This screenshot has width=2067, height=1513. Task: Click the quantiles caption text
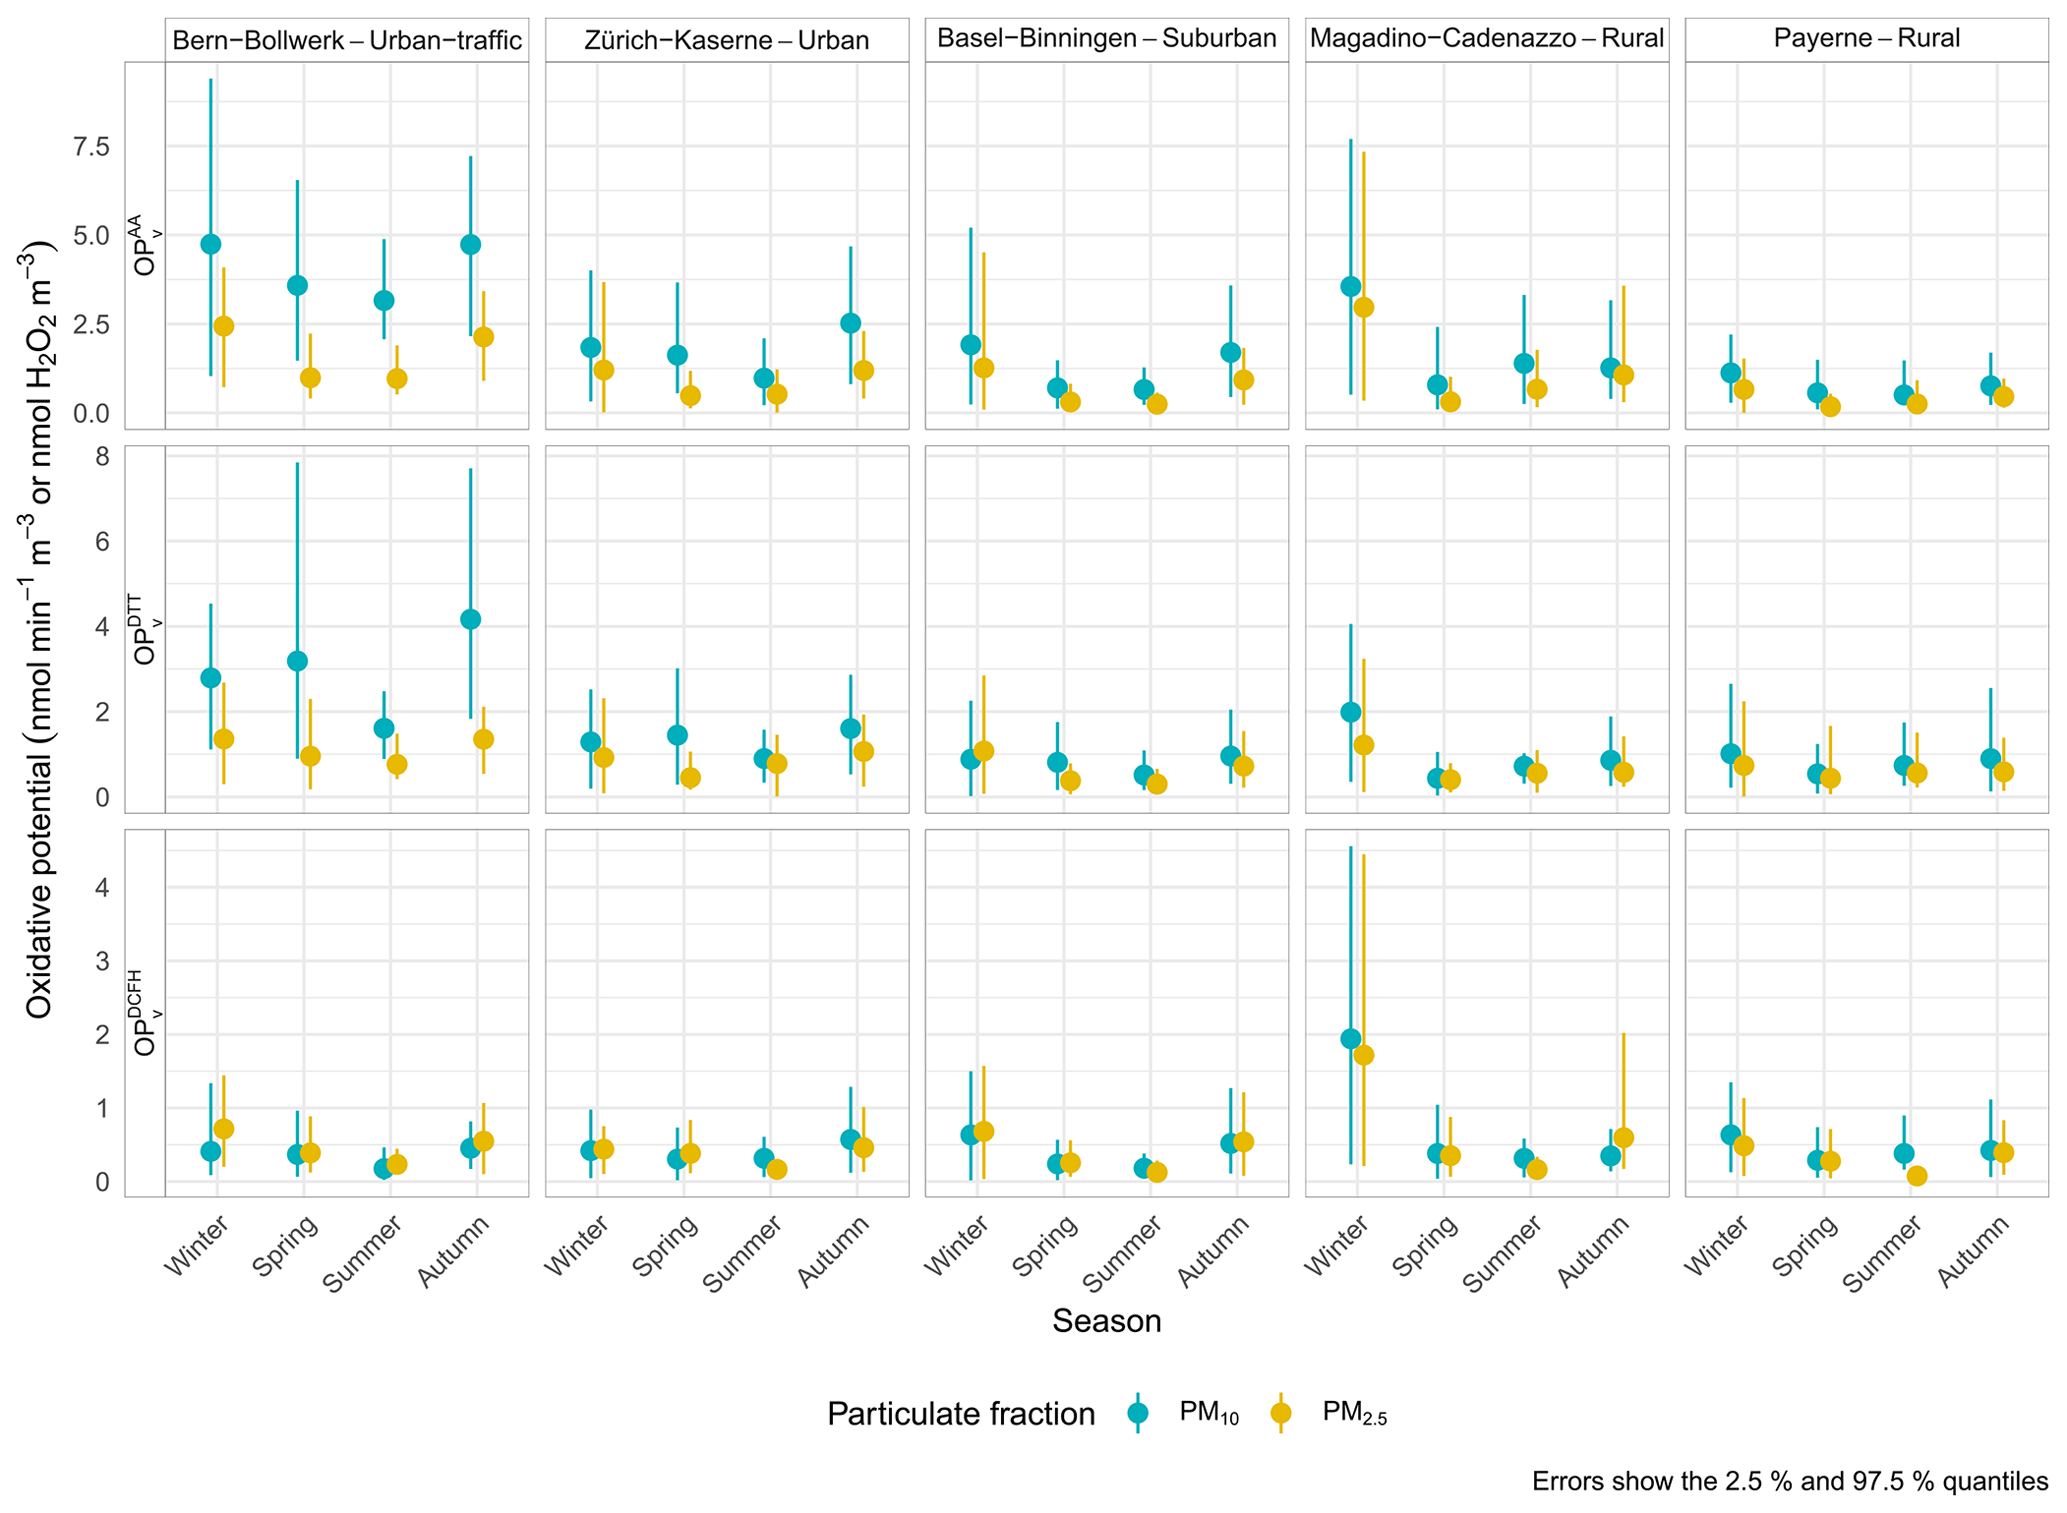(x=1789, y=1481)
